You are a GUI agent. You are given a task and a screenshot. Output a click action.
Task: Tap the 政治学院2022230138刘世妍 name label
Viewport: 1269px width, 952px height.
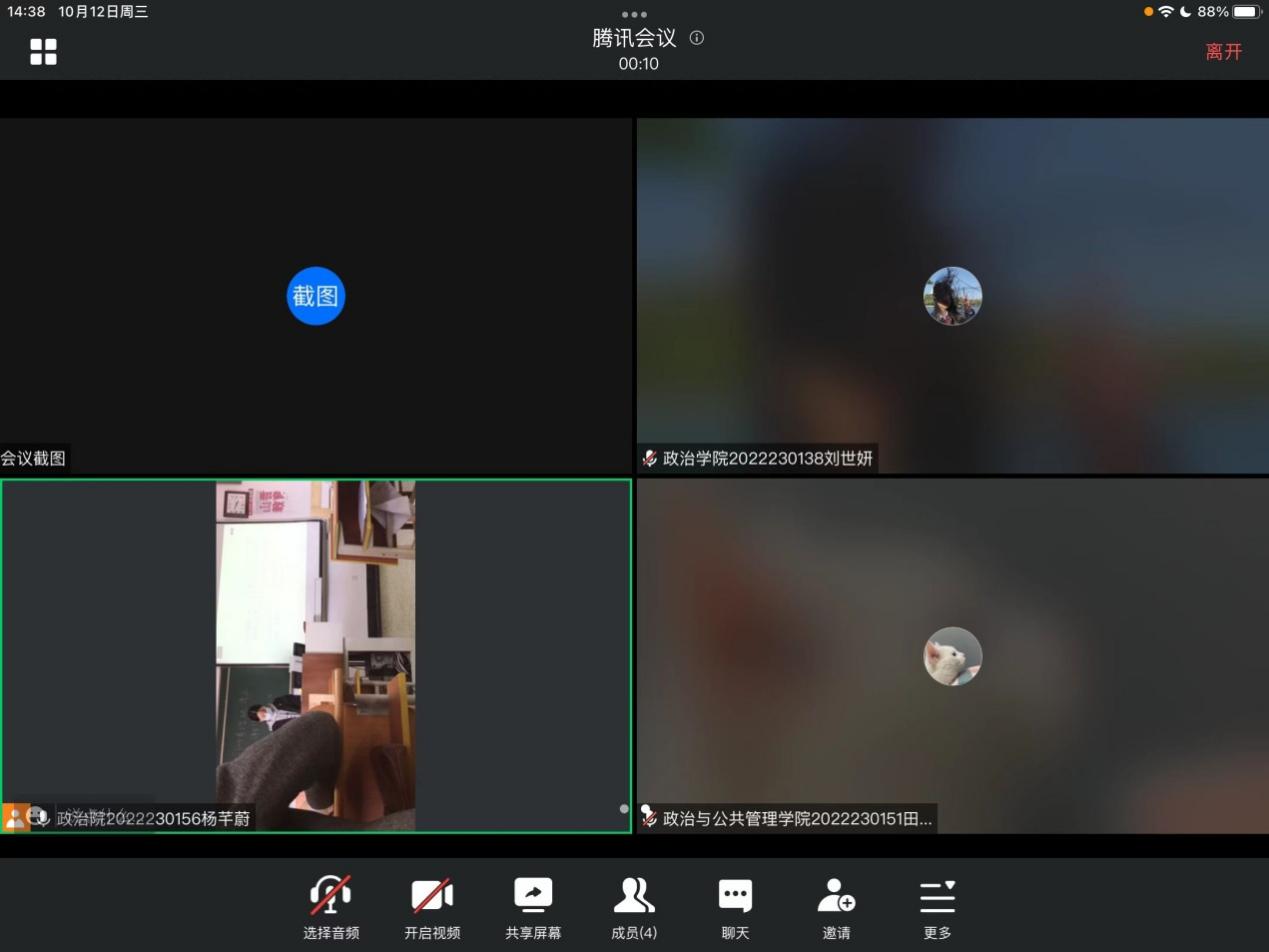point(767,459)
